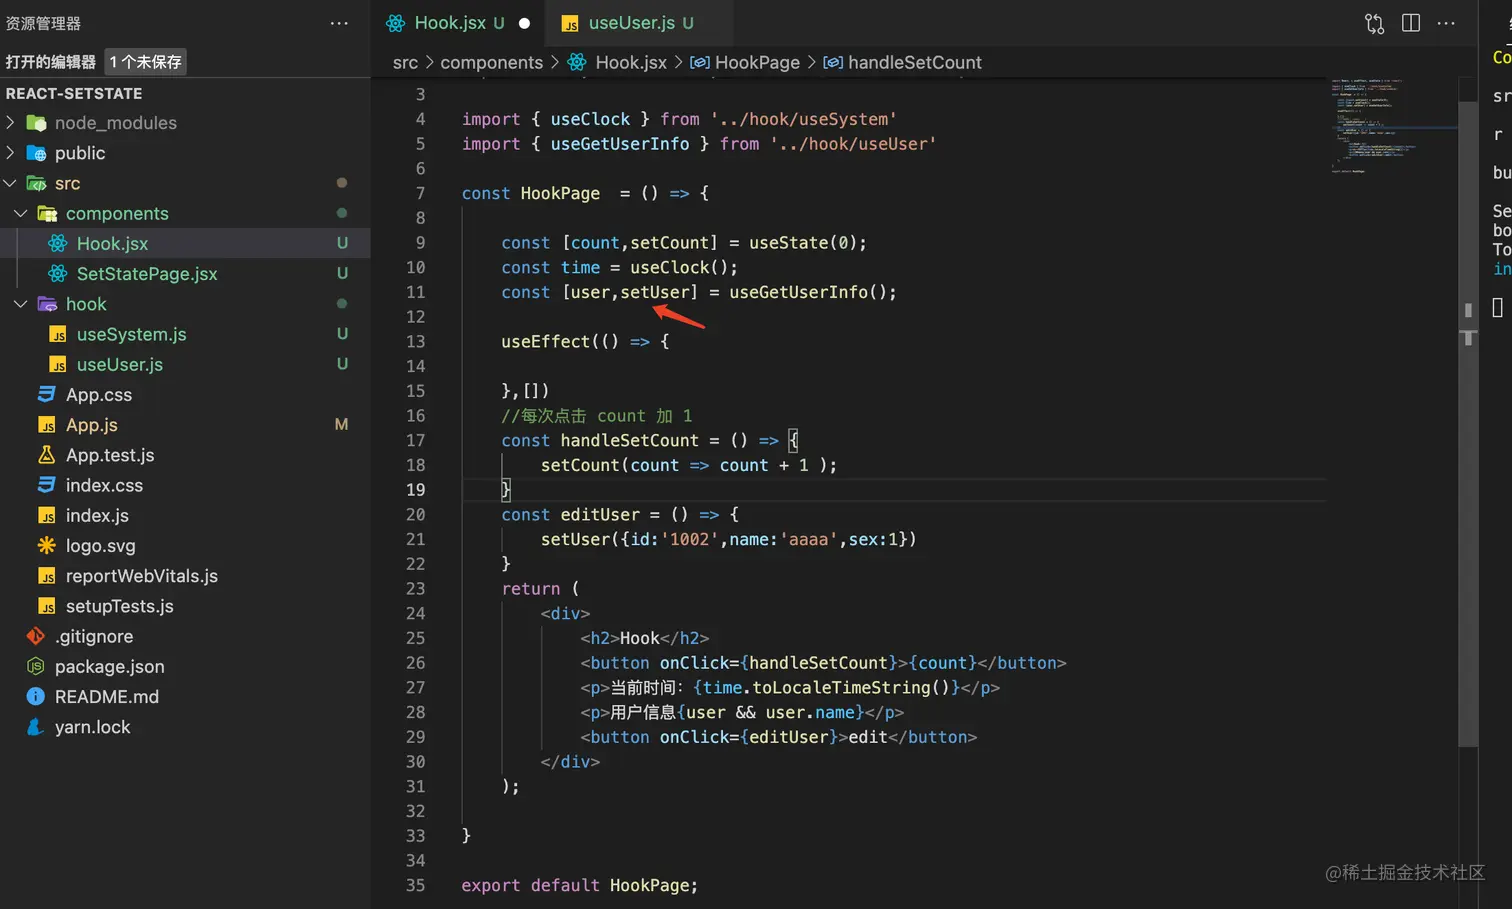Image resolution: width=1512 pixels, height=909 pixels.
Task: Open the source control compare changes icon
Action: point(1375,23)
